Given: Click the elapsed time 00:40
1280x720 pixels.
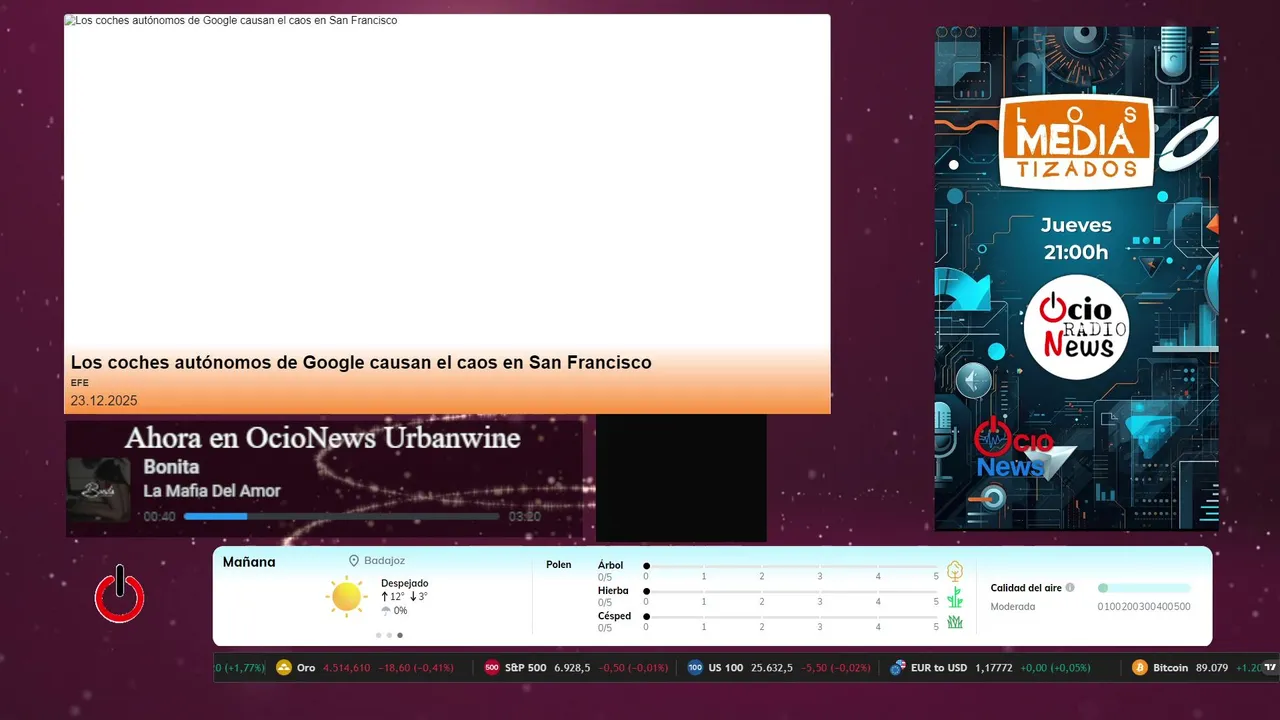Looking at the screenshot, I should click(160, 517).
